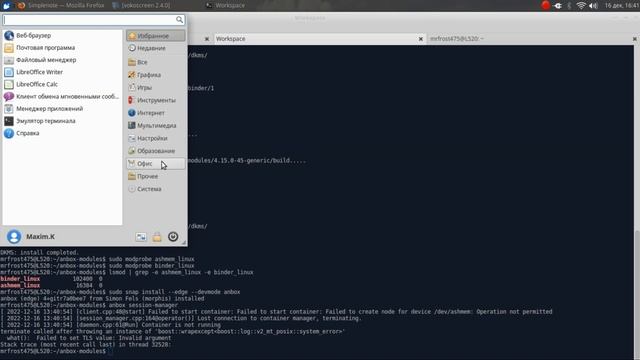The width and height of the screenshot is (640, 360).
Task: Click the search magnifier icon
Action: point(180,20)
